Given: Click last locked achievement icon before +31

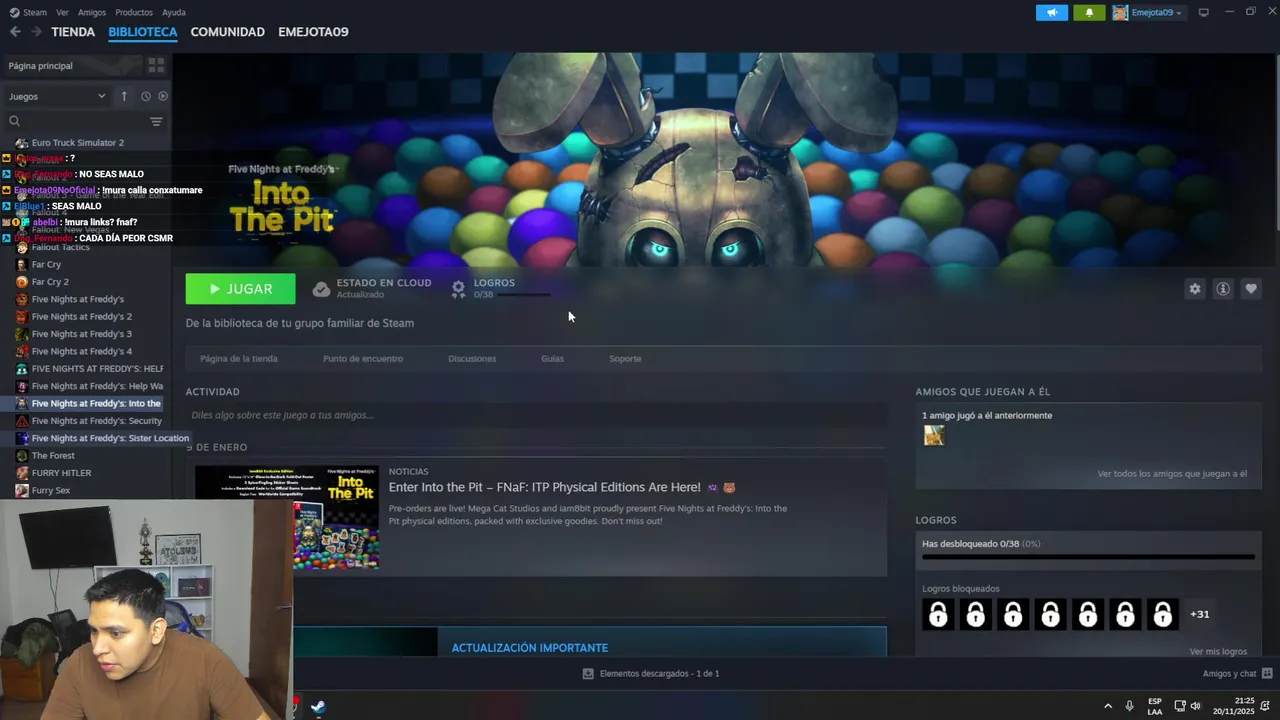Looking at the screenshot, I should pyautogui.click(x=1162, y=614).
